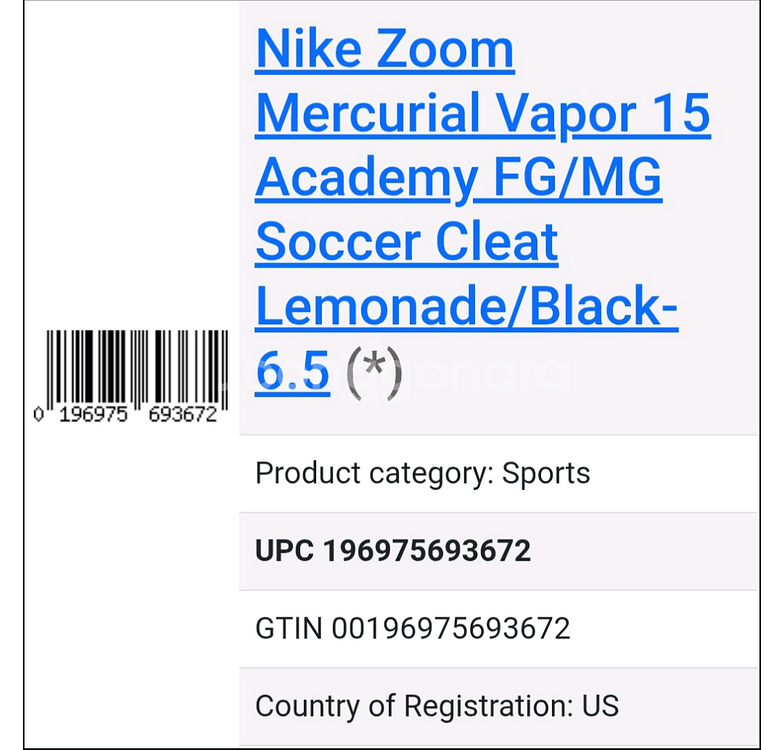
Task: Click the word "Sports" in the category
Action: pyautogui.click(x=546, y=473)
